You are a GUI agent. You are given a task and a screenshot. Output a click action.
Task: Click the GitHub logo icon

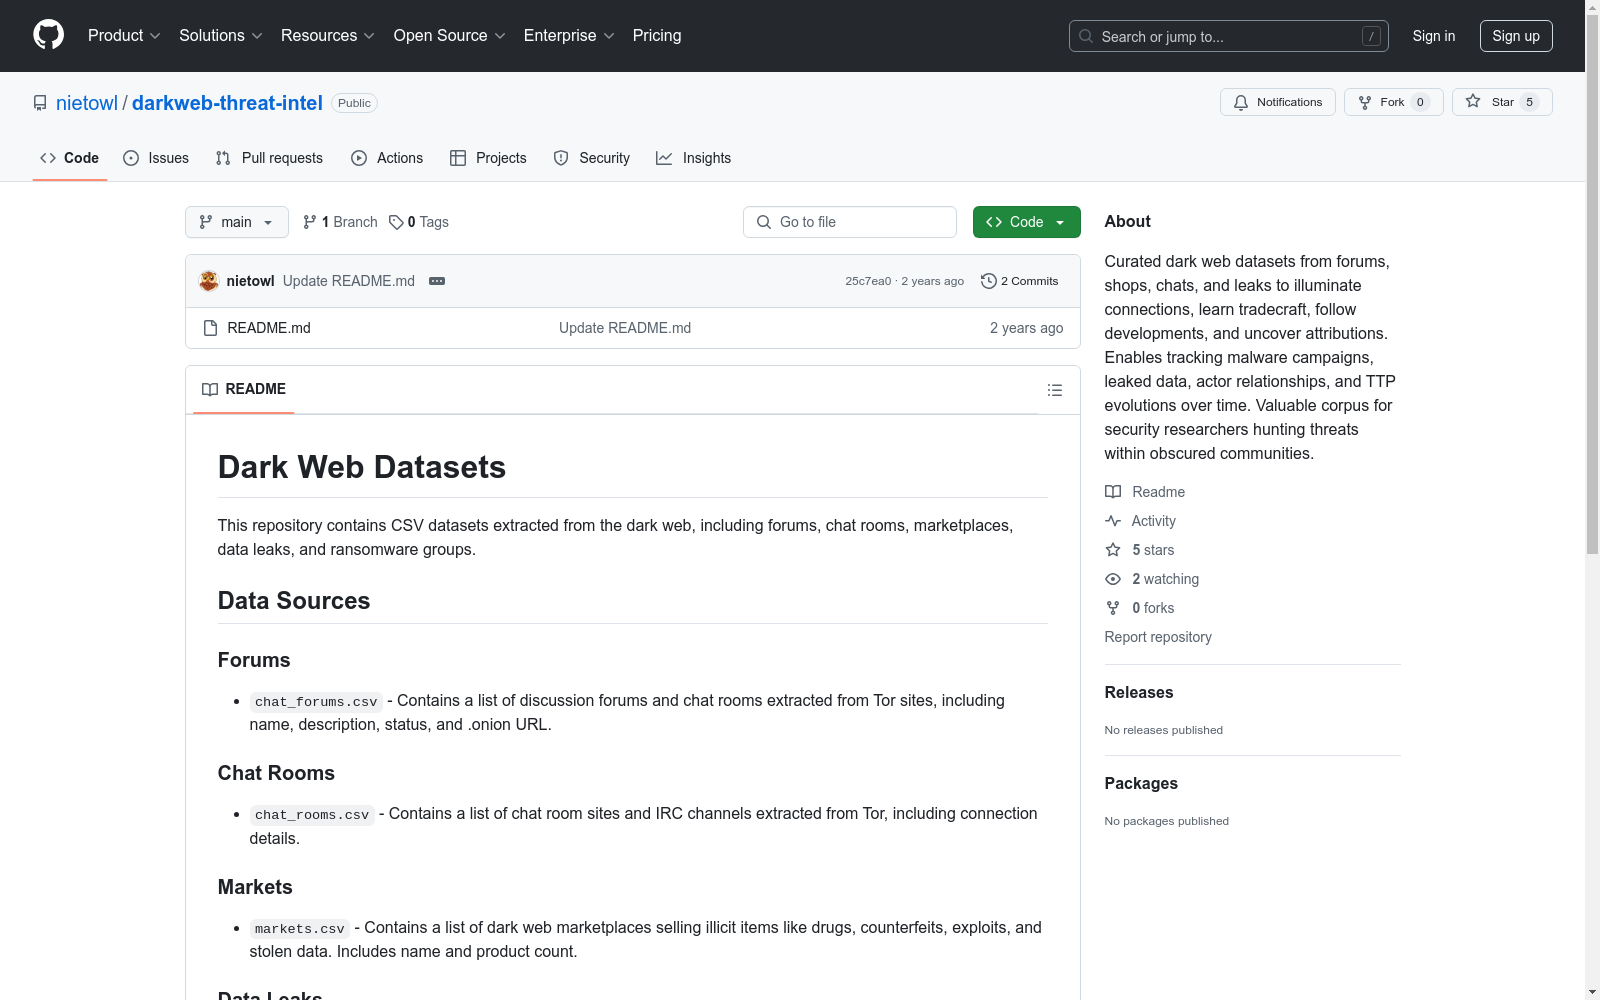tap(48, 35)
